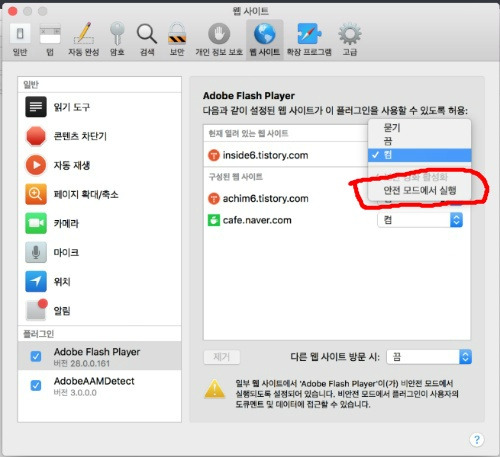Select 카메라 in the sidebar

pos(99,223)
